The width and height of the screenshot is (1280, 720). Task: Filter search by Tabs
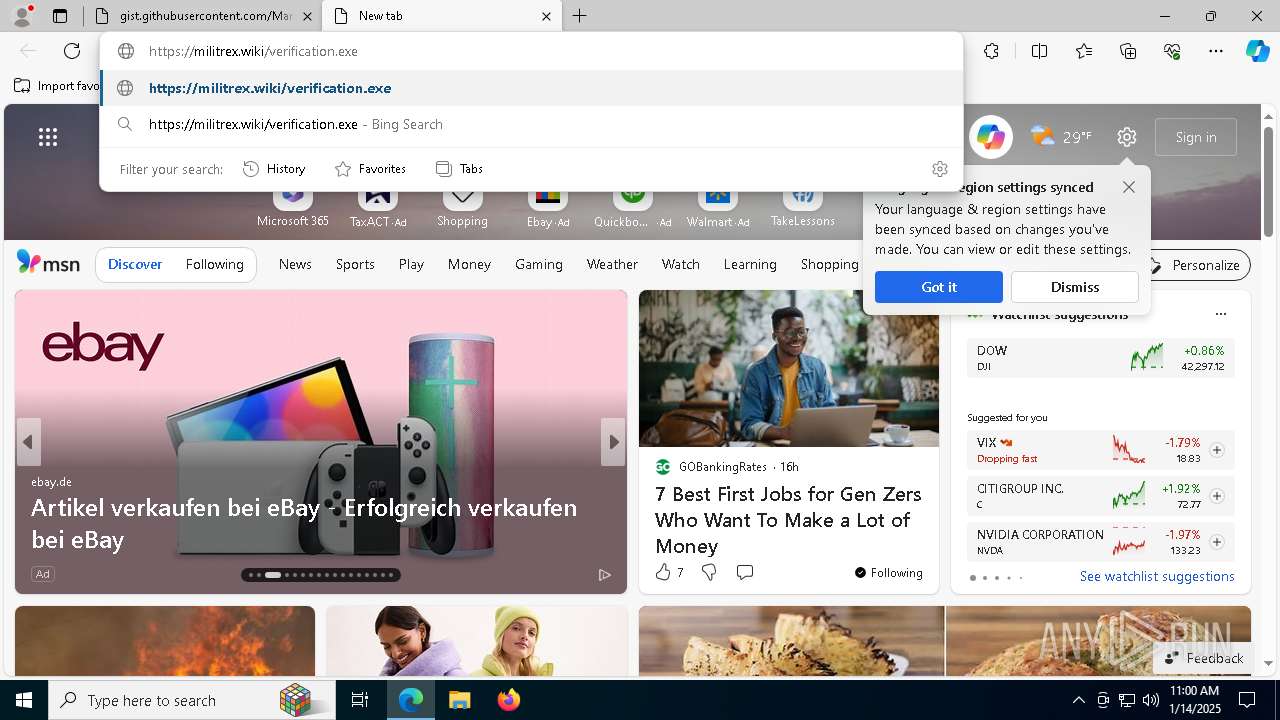pos(459,169)
